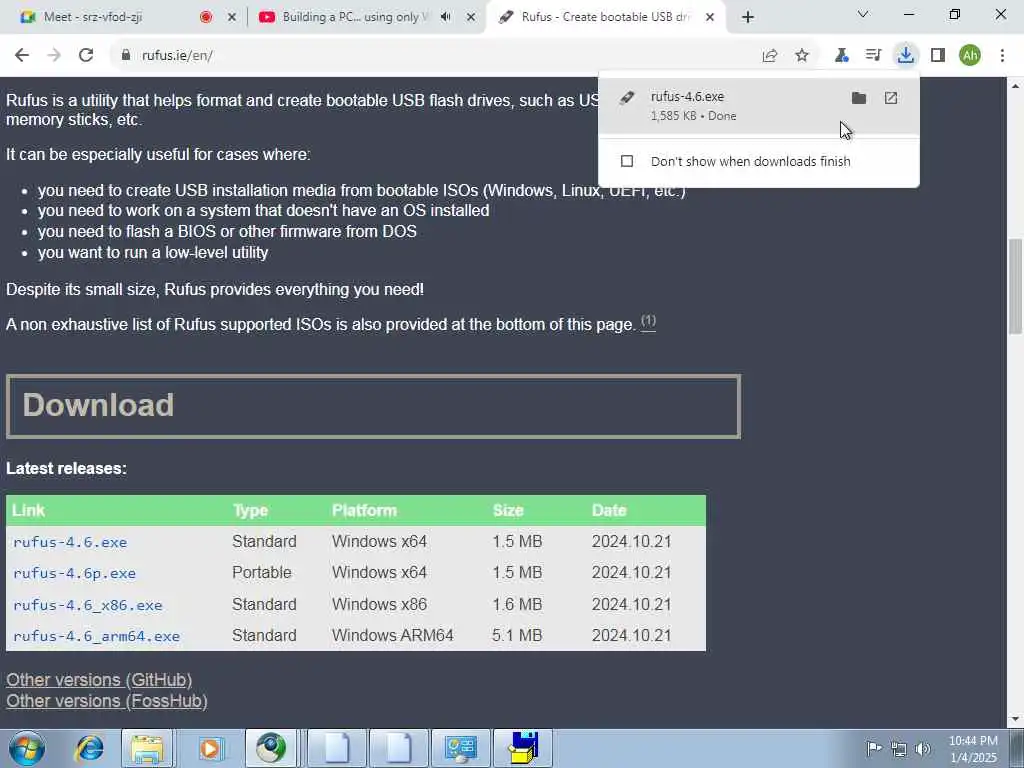The height and width of the screenshot is (768, 1024).
Task: Open Windows Explorer folder taskbar icon
Action: pyautogui.click(x=147, y=748)
